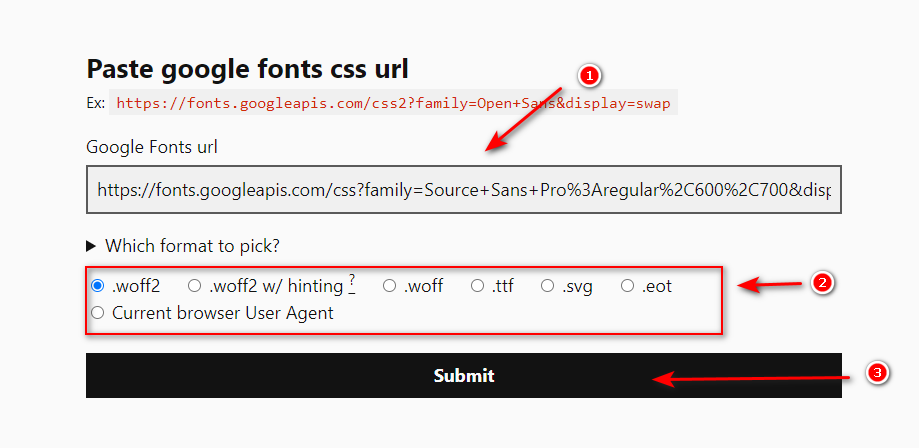Select the .svg format option
Image resolution: width=919 pixels, height=448 pixels.
pos(547,286)
